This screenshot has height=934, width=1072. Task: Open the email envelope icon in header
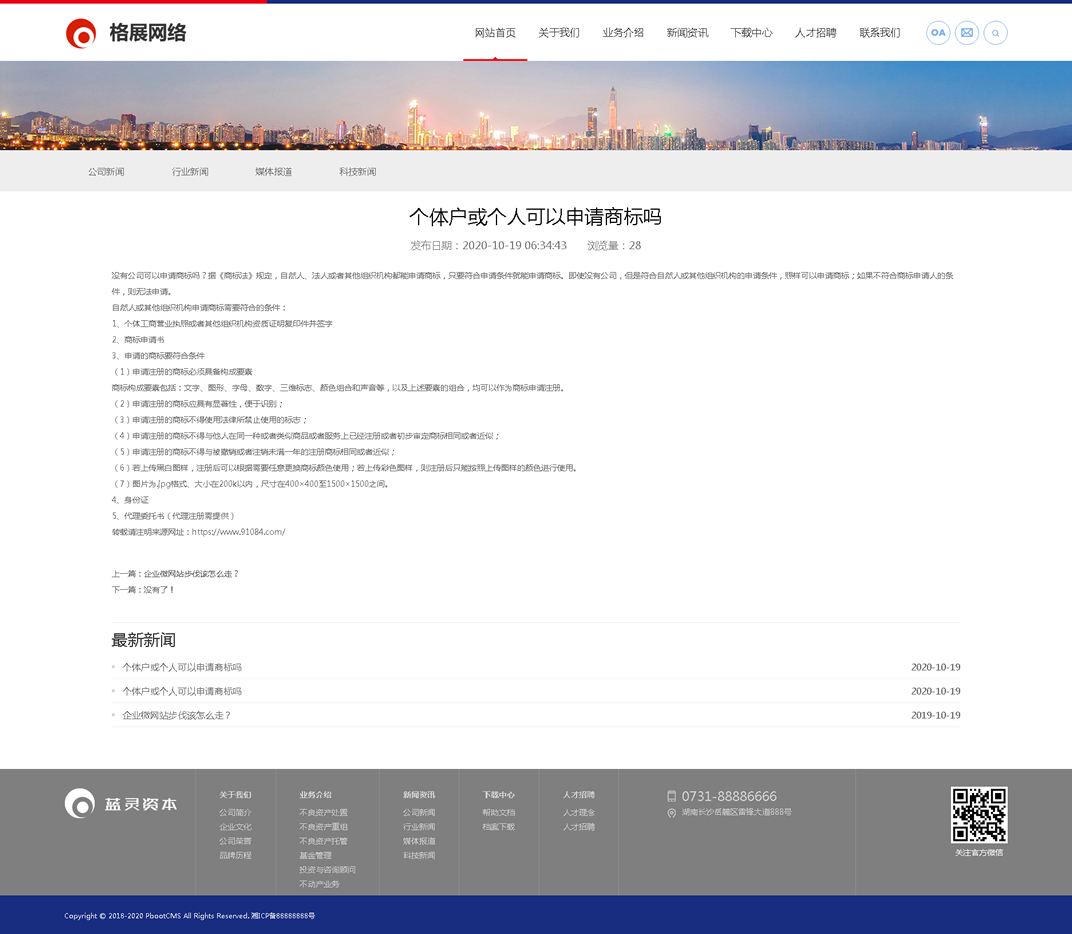click(967, 33)
